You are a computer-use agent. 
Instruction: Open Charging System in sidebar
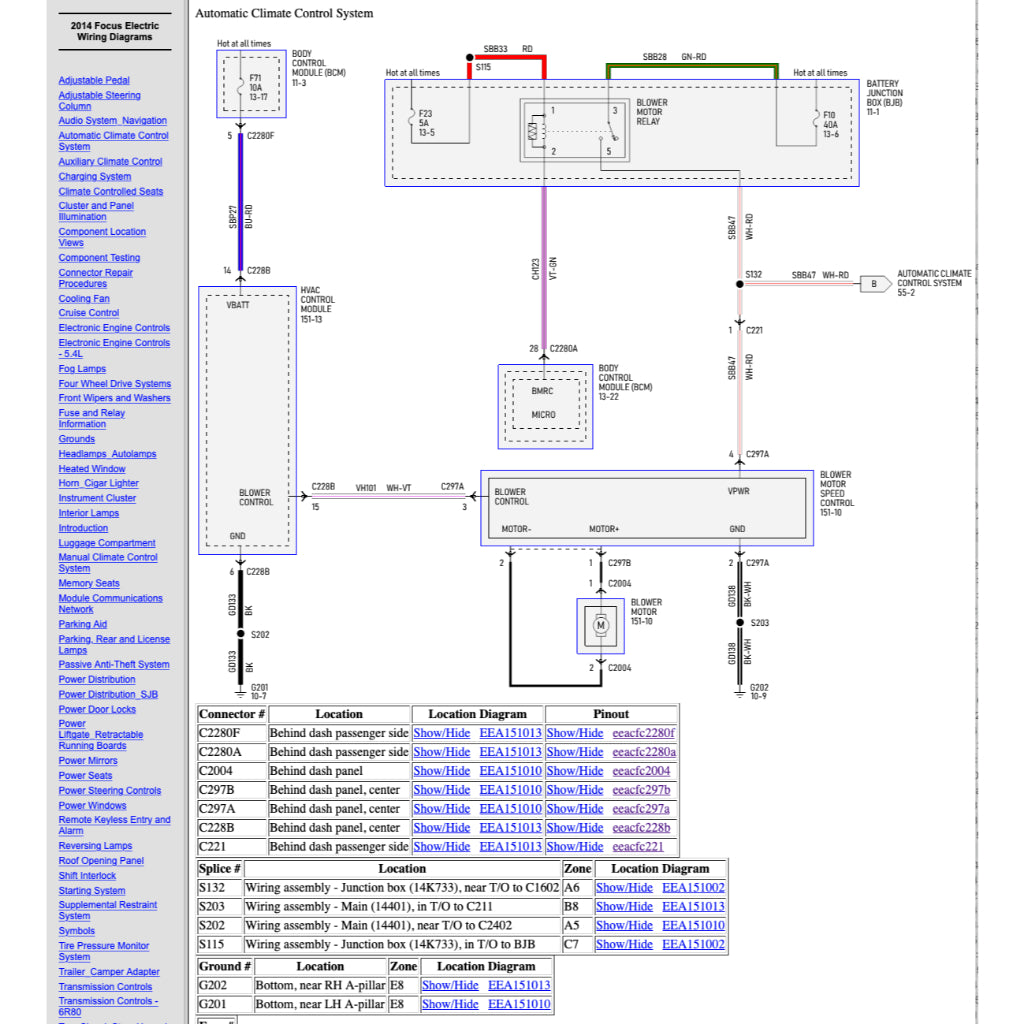coord(95,176)
